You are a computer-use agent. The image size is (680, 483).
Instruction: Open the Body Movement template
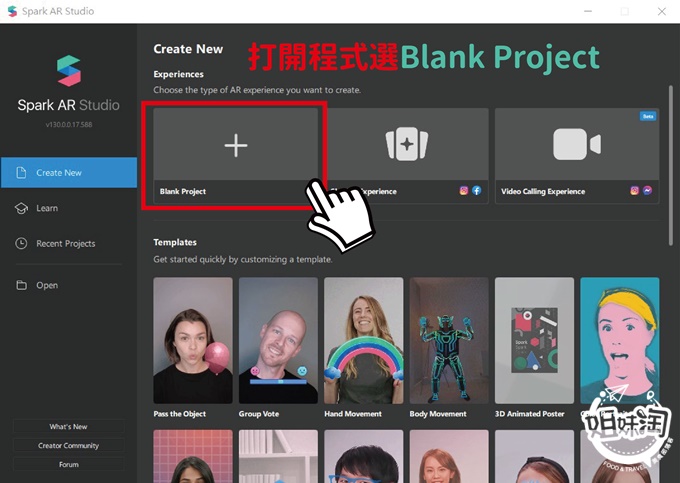(449, 341)
